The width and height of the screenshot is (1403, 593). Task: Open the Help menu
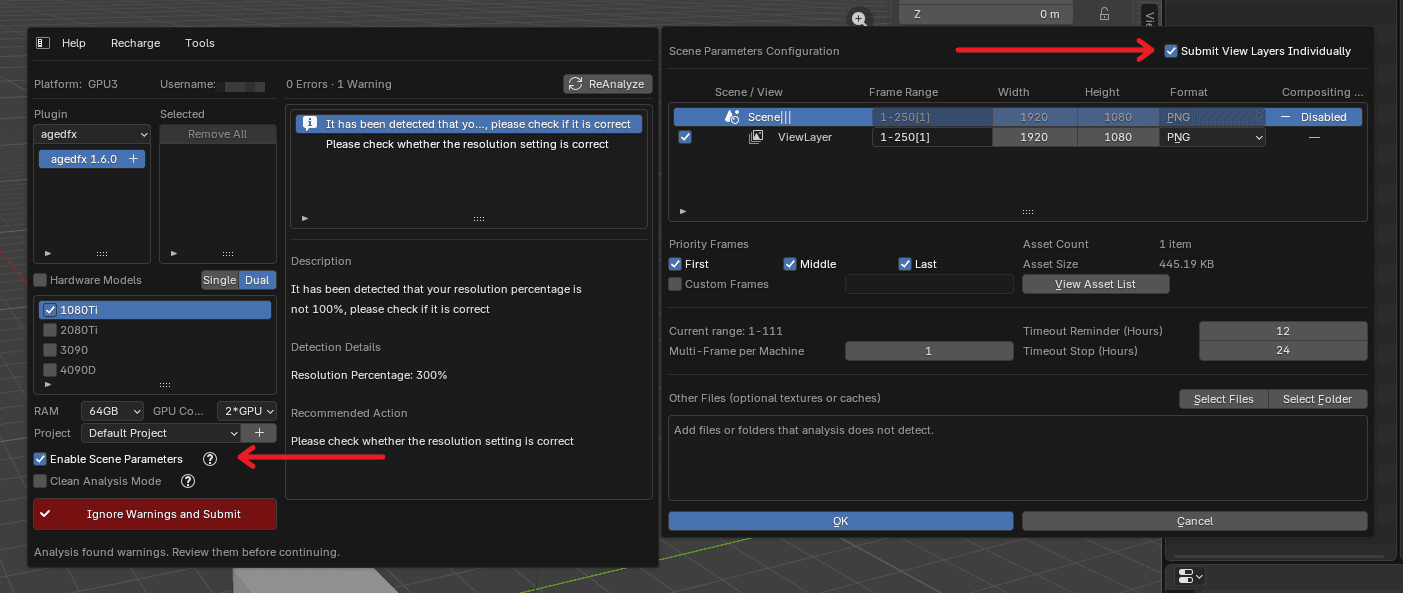(x=74, y=43)
